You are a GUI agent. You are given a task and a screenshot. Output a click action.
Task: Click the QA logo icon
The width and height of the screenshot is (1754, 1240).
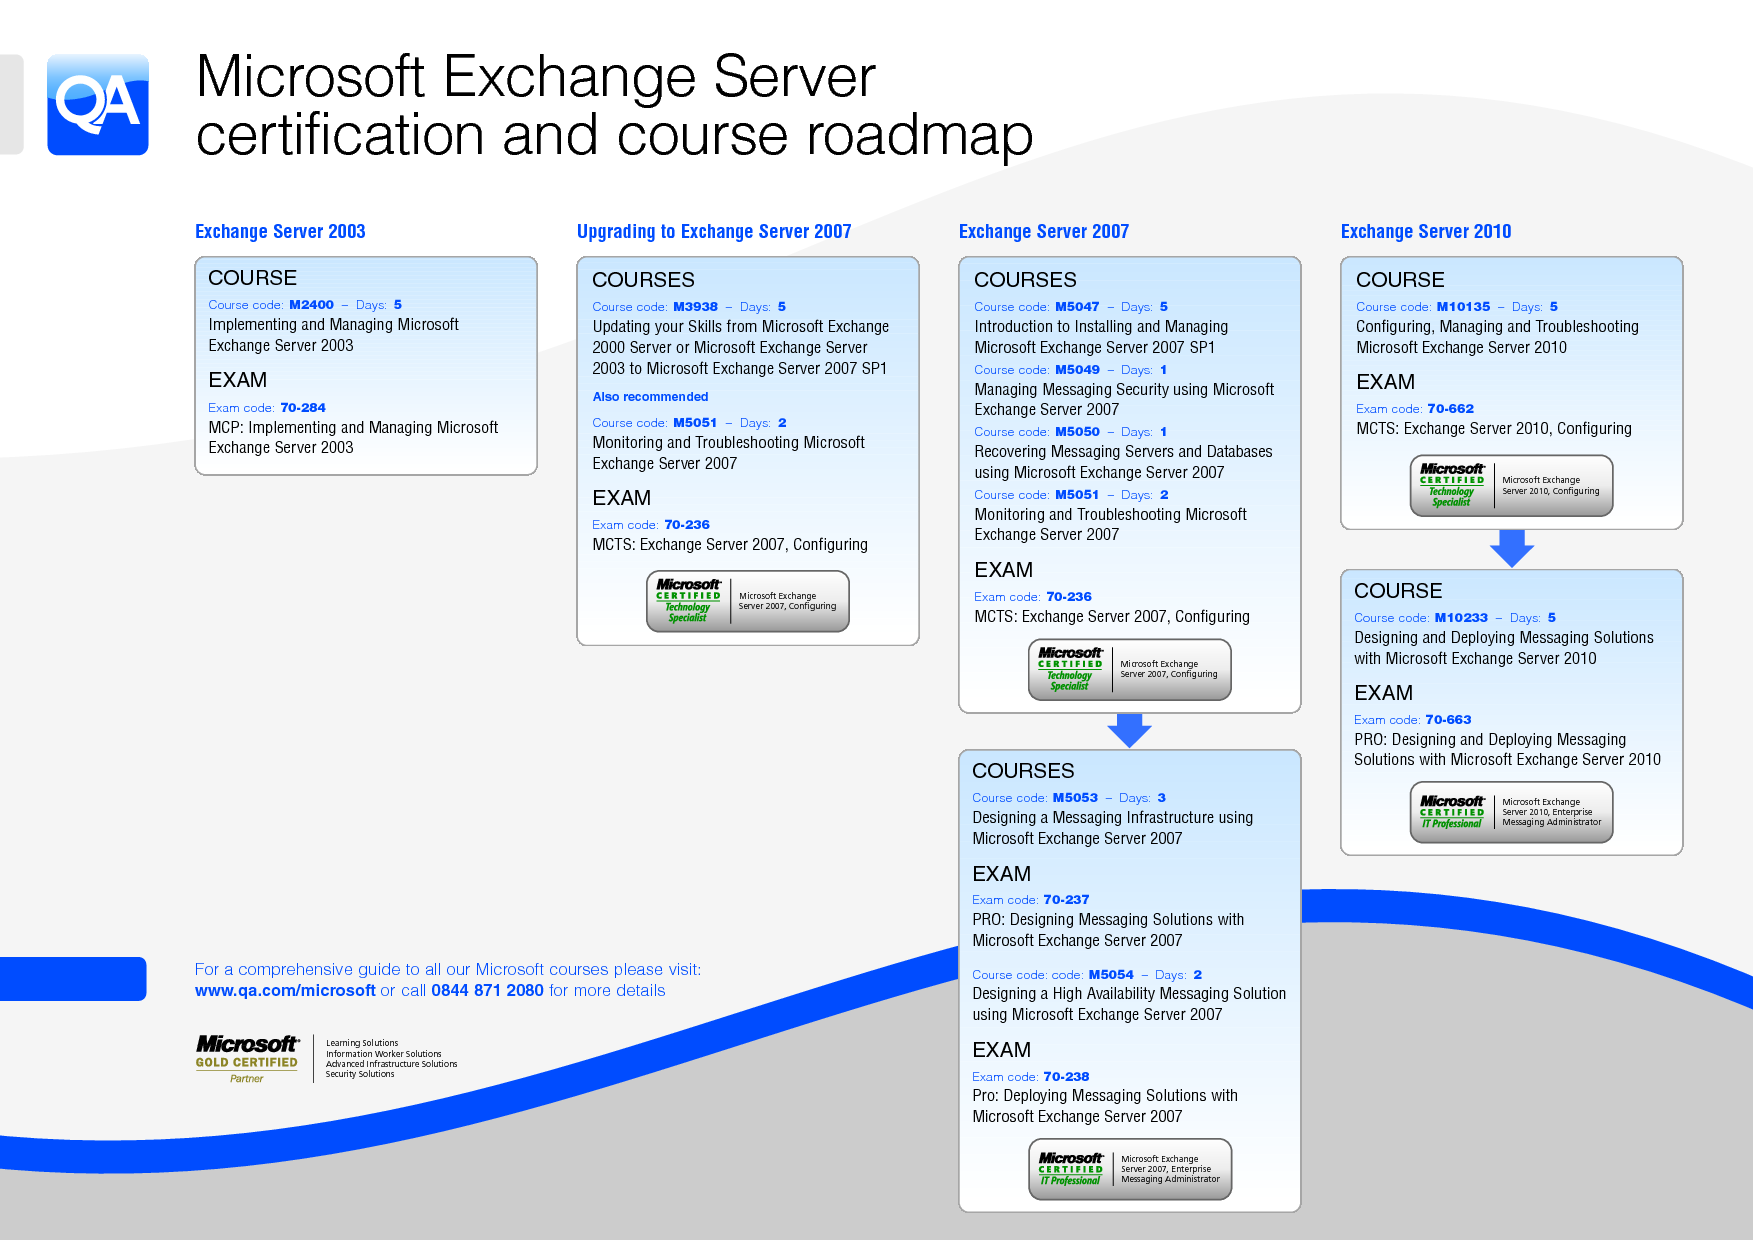[x=98, y=104]
